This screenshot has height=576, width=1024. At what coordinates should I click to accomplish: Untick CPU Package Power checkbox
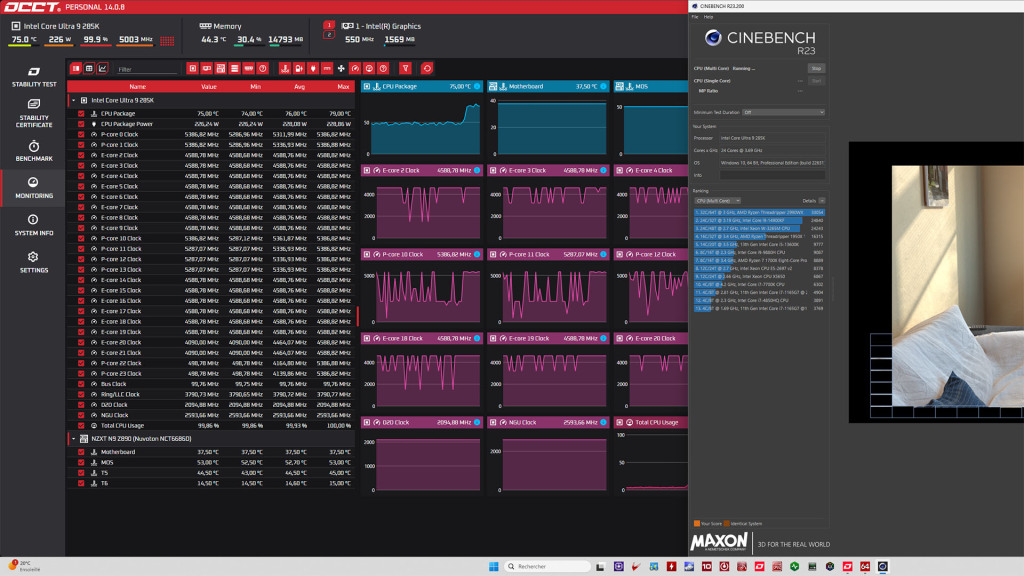point(81,124)
